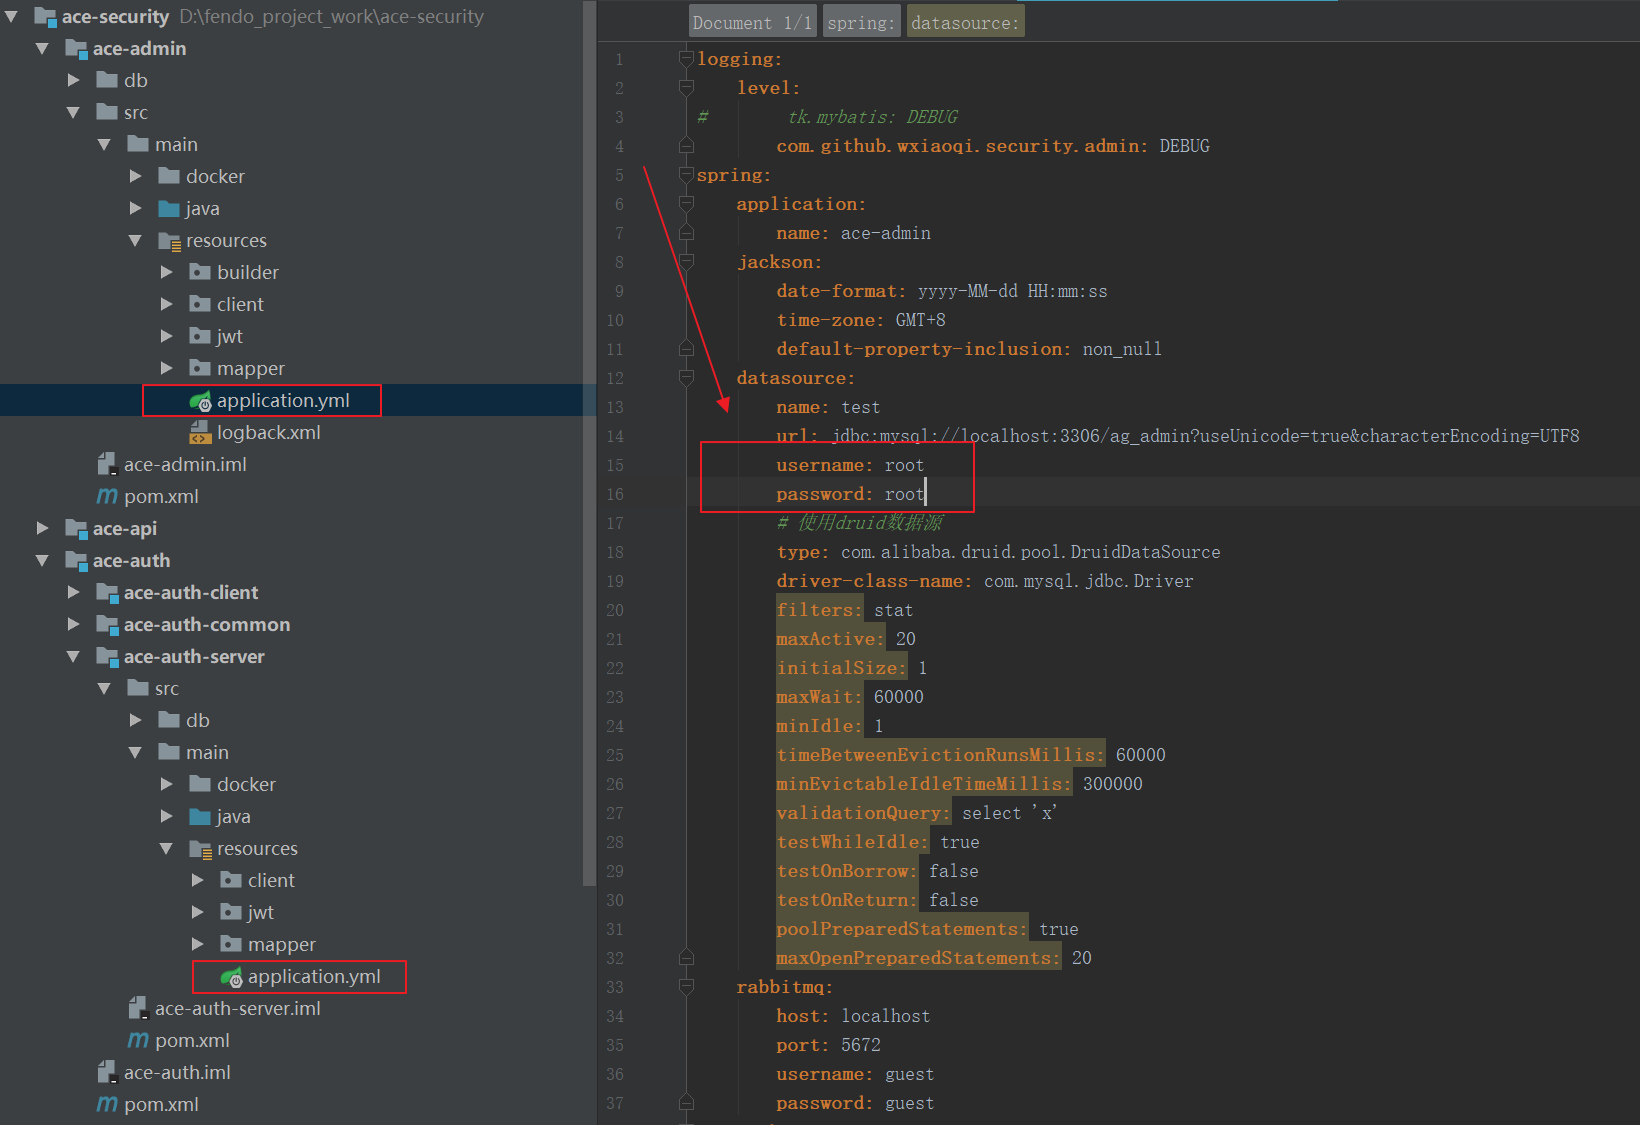Collapse the ace-auth-server module arrow
The image size is (1640, 1125).
(73, 657)
